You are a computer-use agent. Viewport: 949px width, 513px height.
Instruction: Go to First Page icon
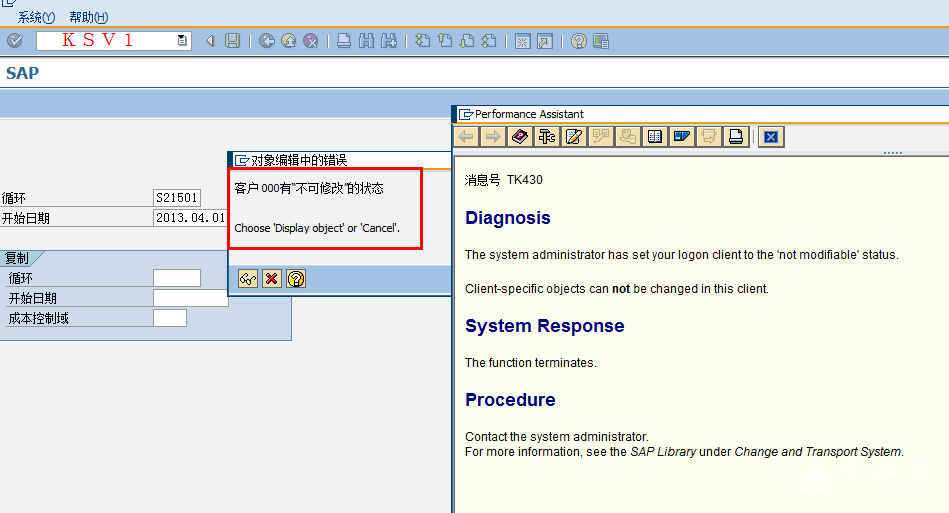422,41
